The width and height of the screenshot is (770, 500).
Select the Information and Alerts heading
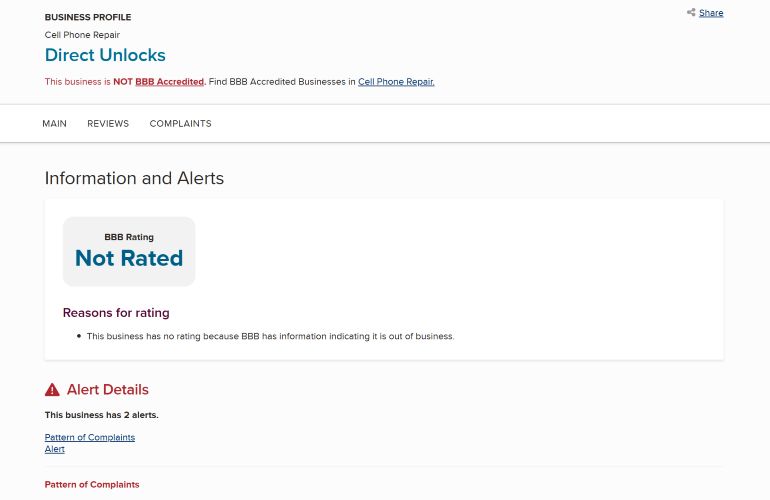(x=134, y=178)
